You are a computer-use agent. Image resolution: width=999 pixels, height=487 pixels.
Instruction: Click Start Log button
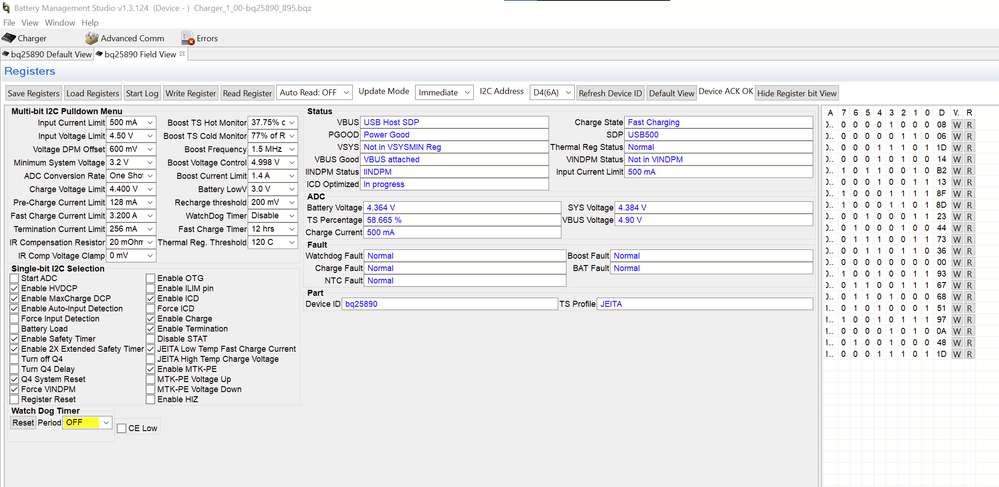[142, 93]
